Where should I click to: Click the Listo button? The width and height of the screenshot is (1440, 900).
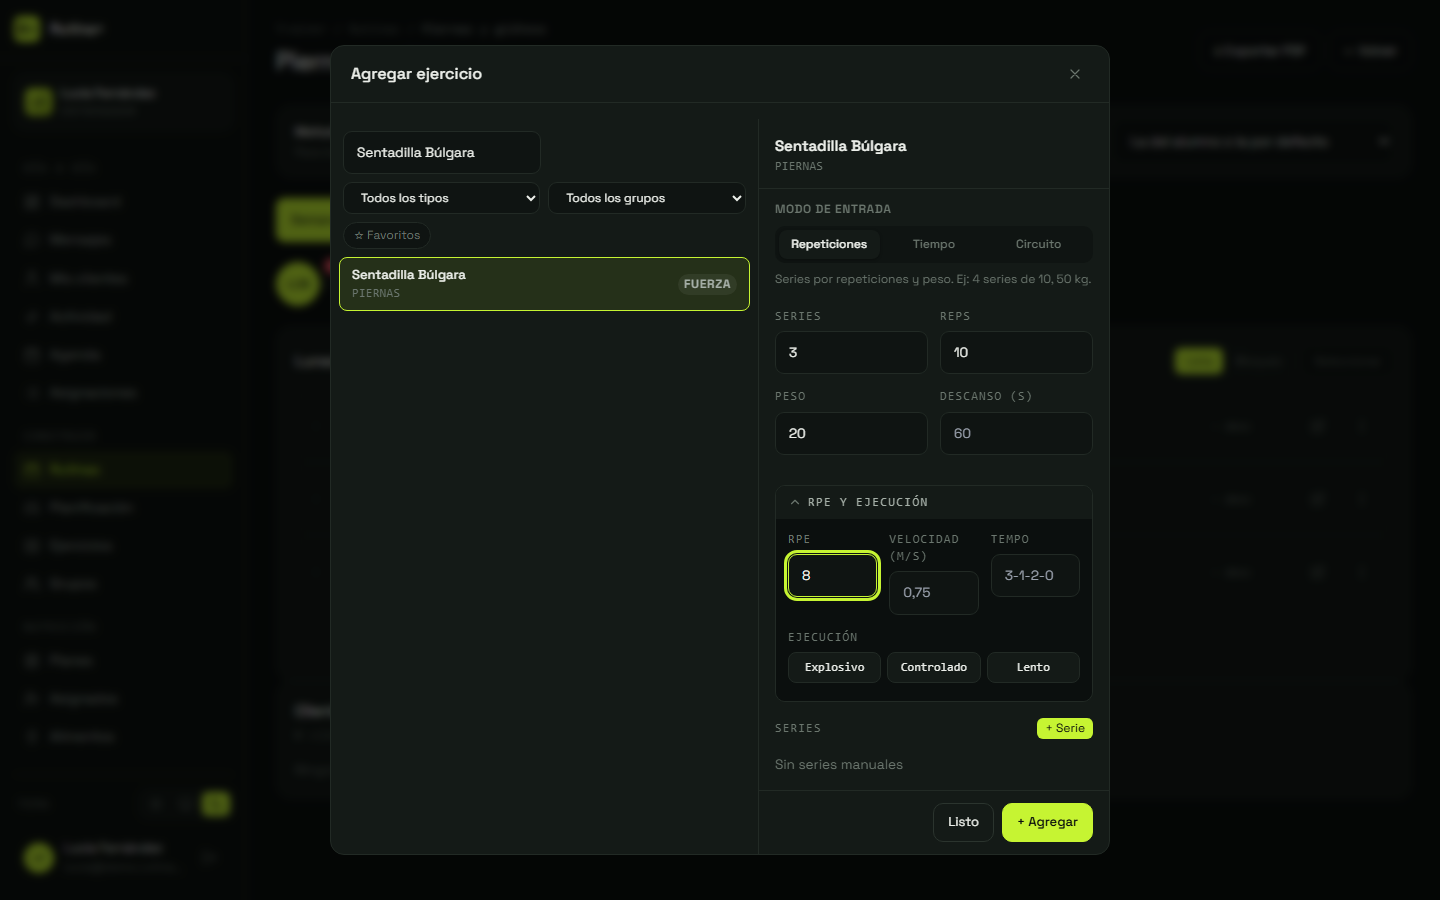[963, 822]
